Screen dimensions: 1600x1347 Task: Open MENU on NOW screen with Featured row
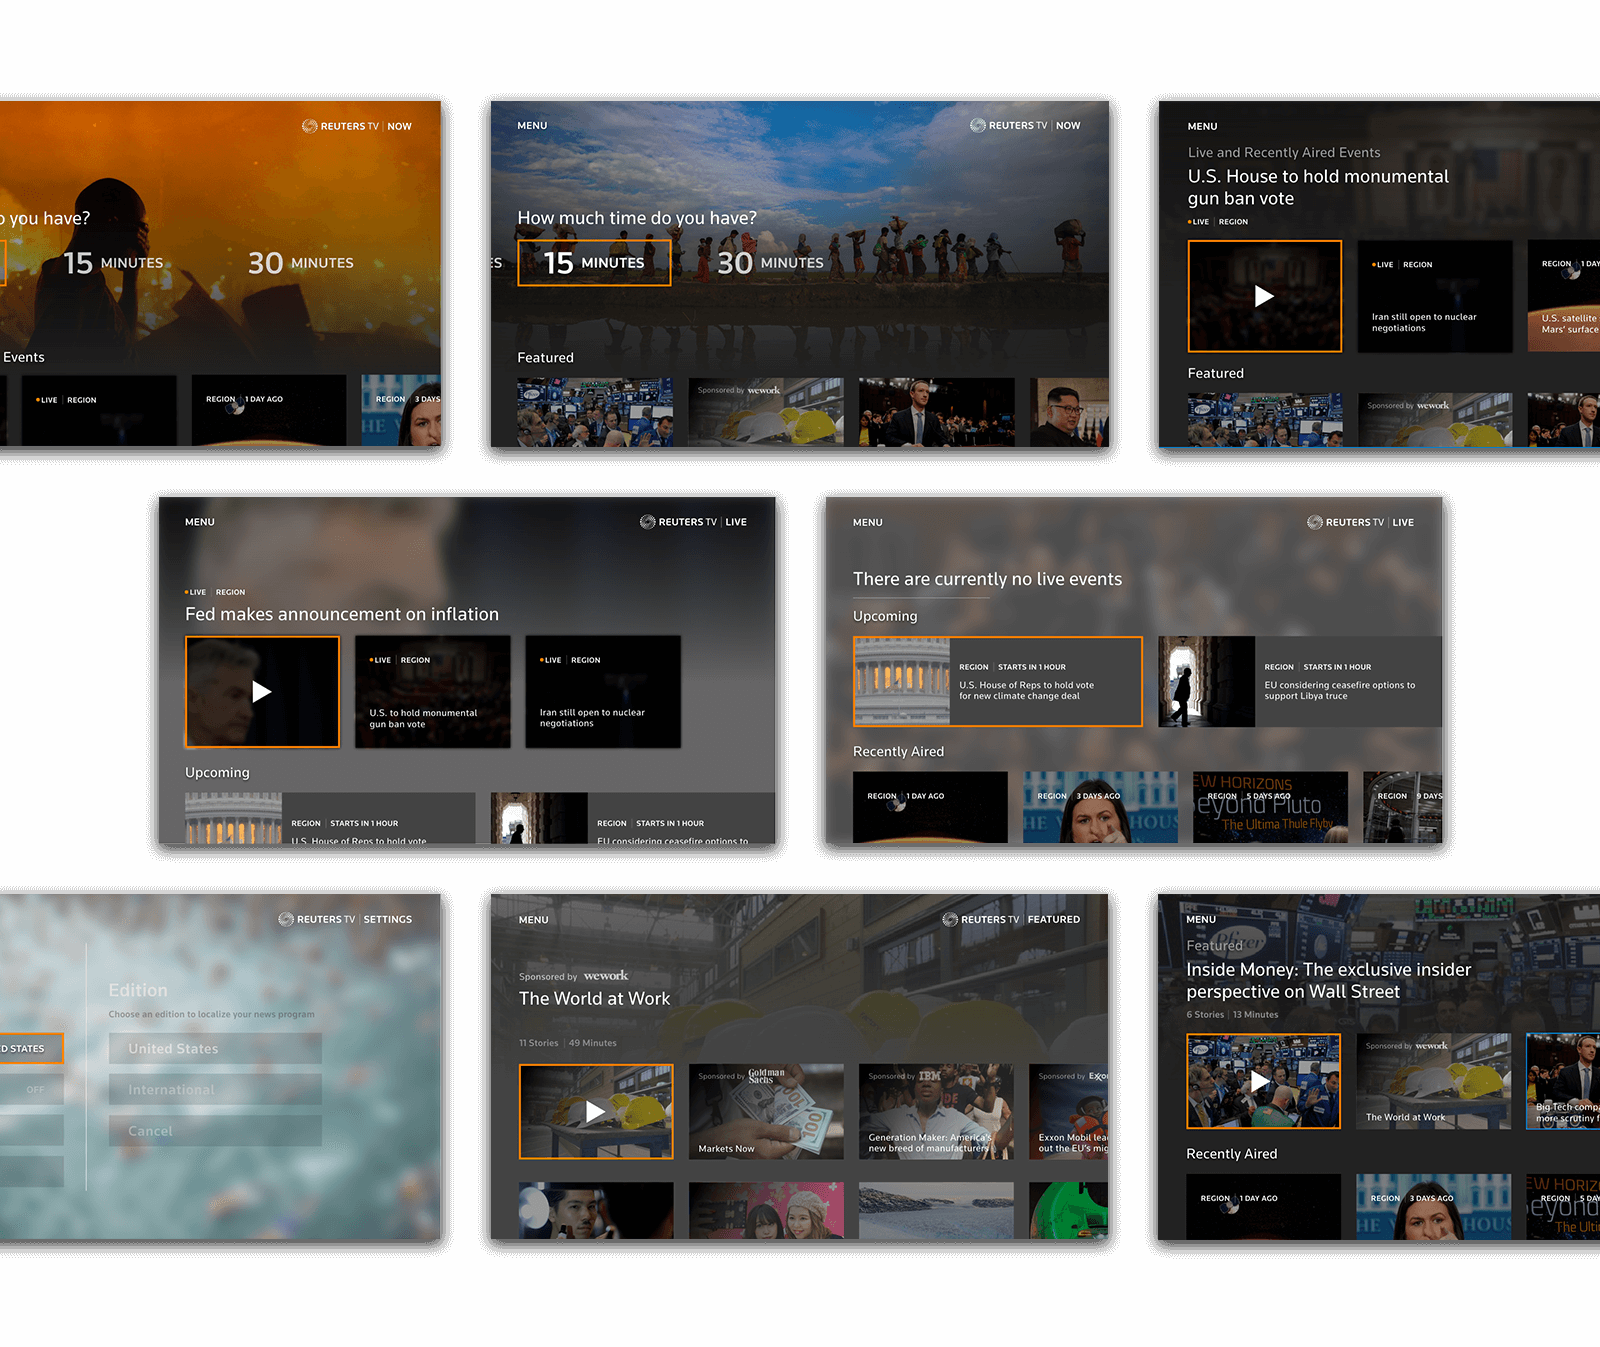coord(532,126)
